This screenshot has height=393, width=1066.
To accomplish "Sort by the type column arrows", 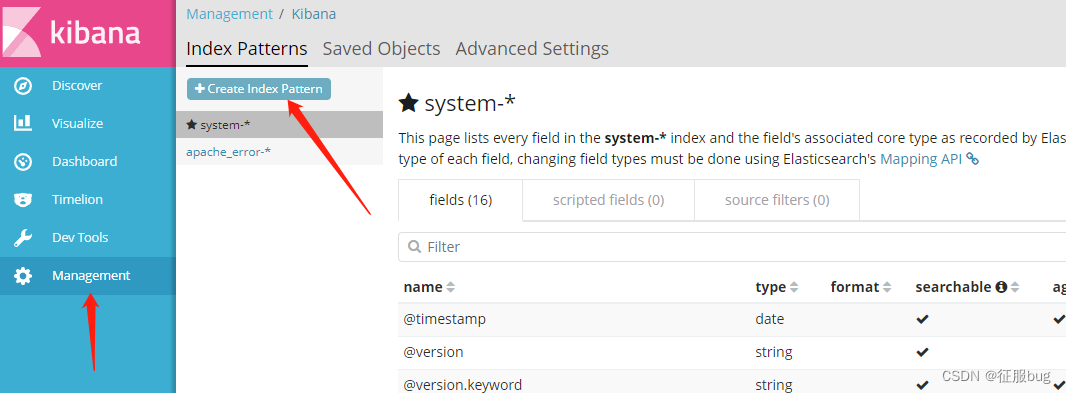I will tap(793, 288).
